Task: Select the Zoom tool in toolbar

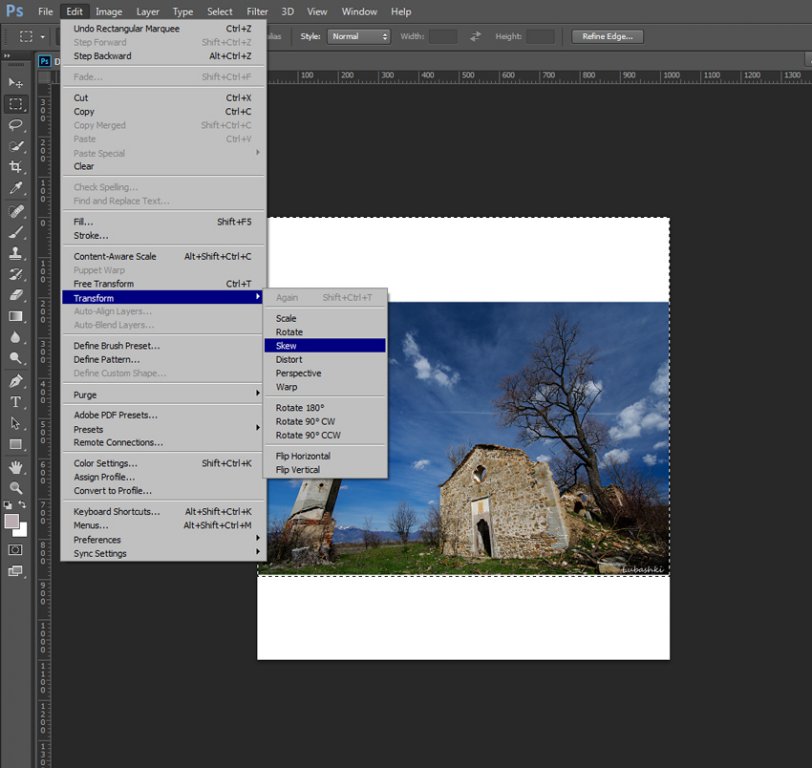Action: [16, 488]
